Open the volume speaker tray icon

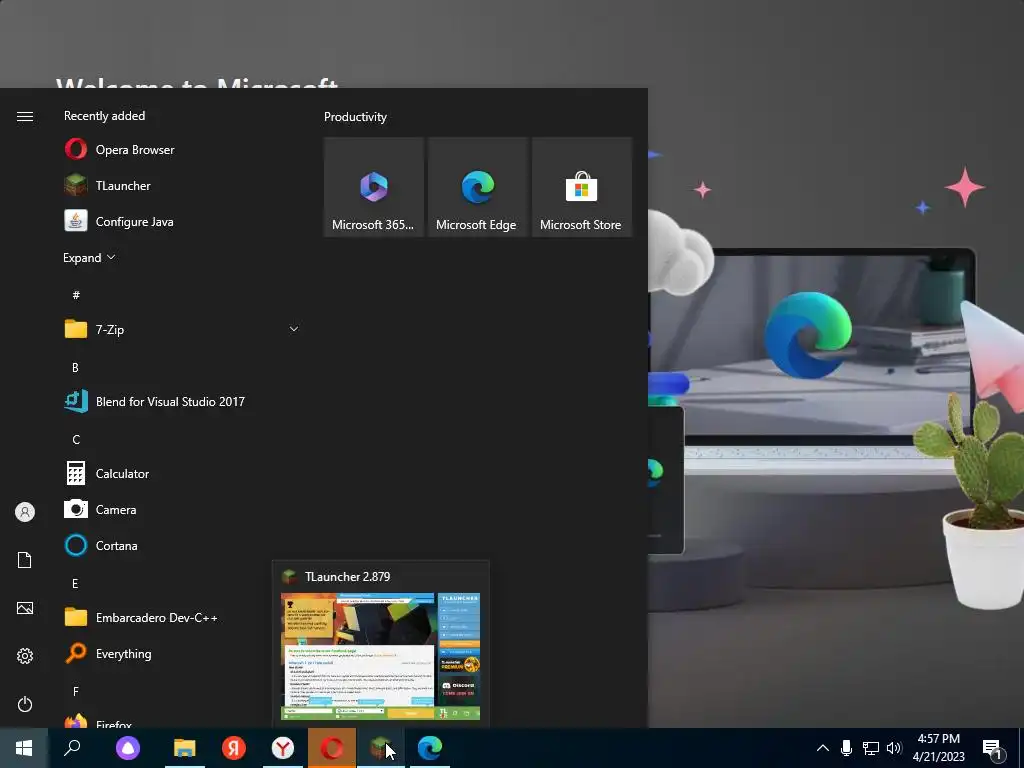[894, 748]
